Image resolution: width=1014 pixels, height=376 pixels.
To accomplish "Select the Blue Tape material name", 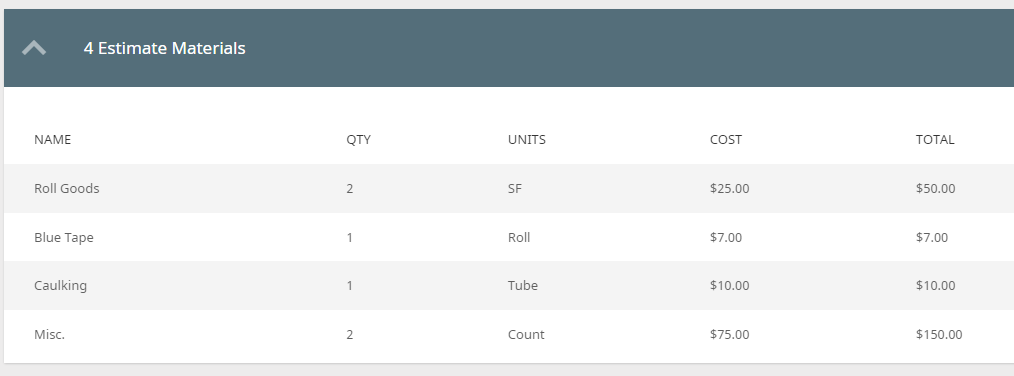I will tap(63, 238).
